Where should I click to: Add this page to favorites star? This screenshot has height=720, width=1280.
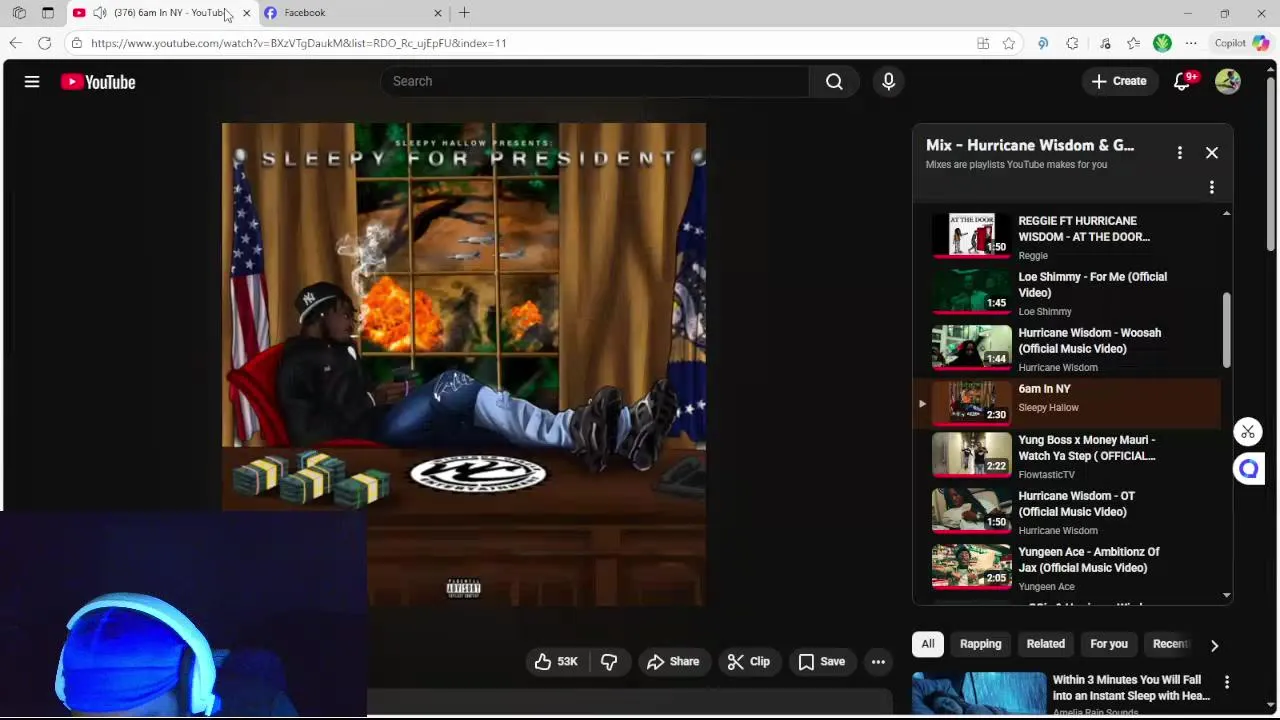[1009, 43]
